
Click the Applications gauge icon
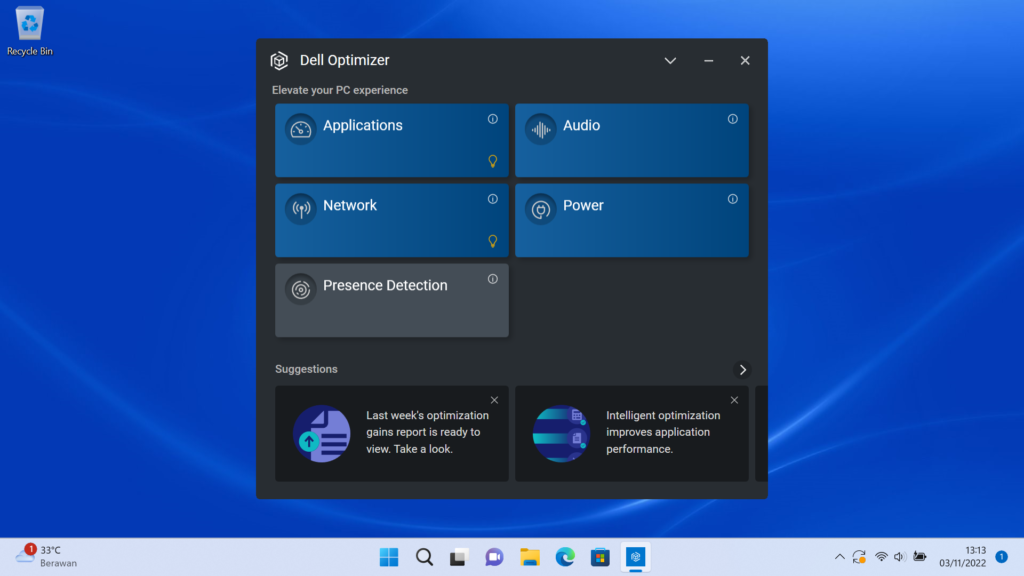(300, 129)
